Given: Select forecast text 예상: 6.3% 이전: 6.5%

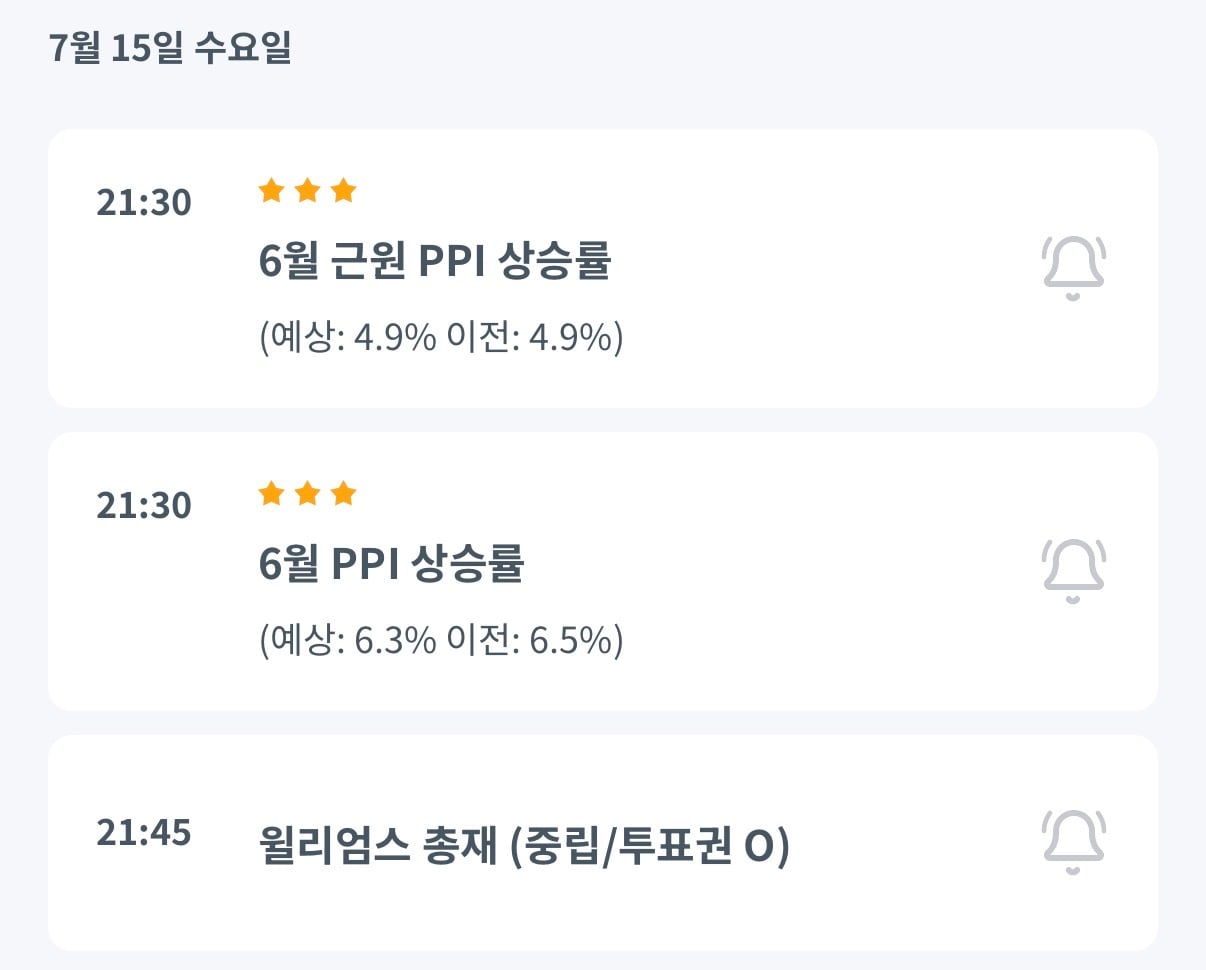Looking at the screenshot, I should pos(441,640).
